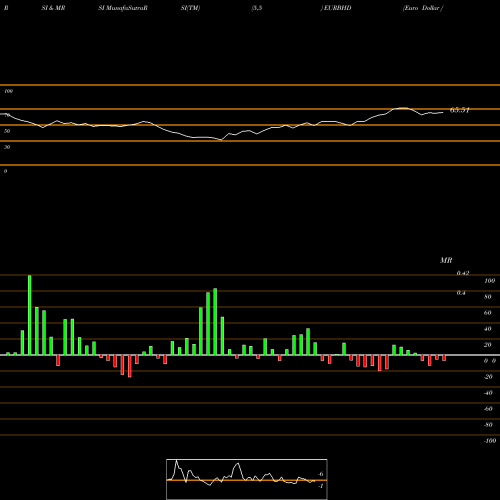Screen dimensions: 500x500
Task: Click the 20 label on histogram right axis
Action: pyautogui.click(x=488, y=345)
